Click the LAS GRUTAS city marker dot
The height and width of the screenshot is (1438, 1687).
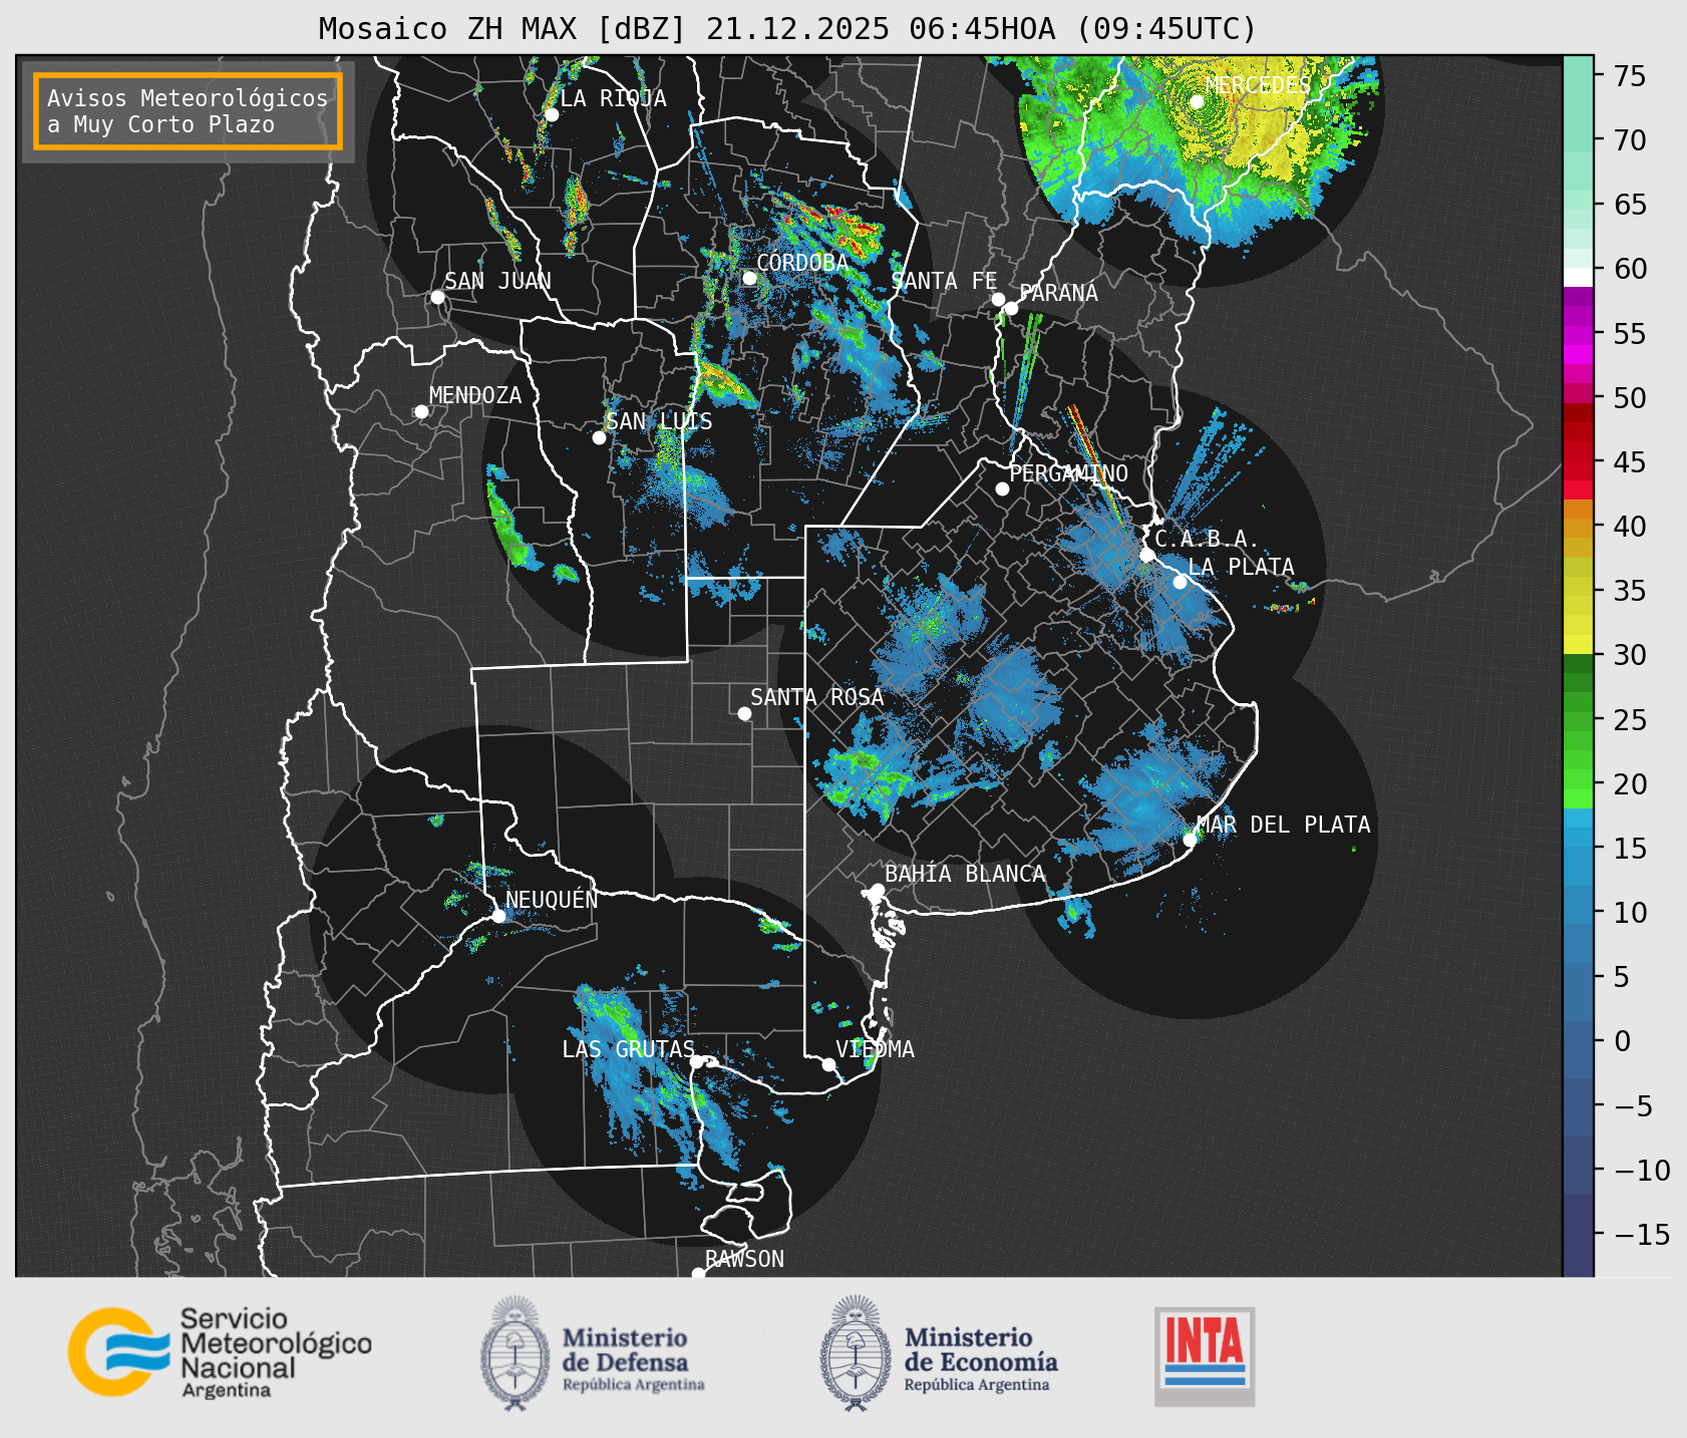(697, 1061)
